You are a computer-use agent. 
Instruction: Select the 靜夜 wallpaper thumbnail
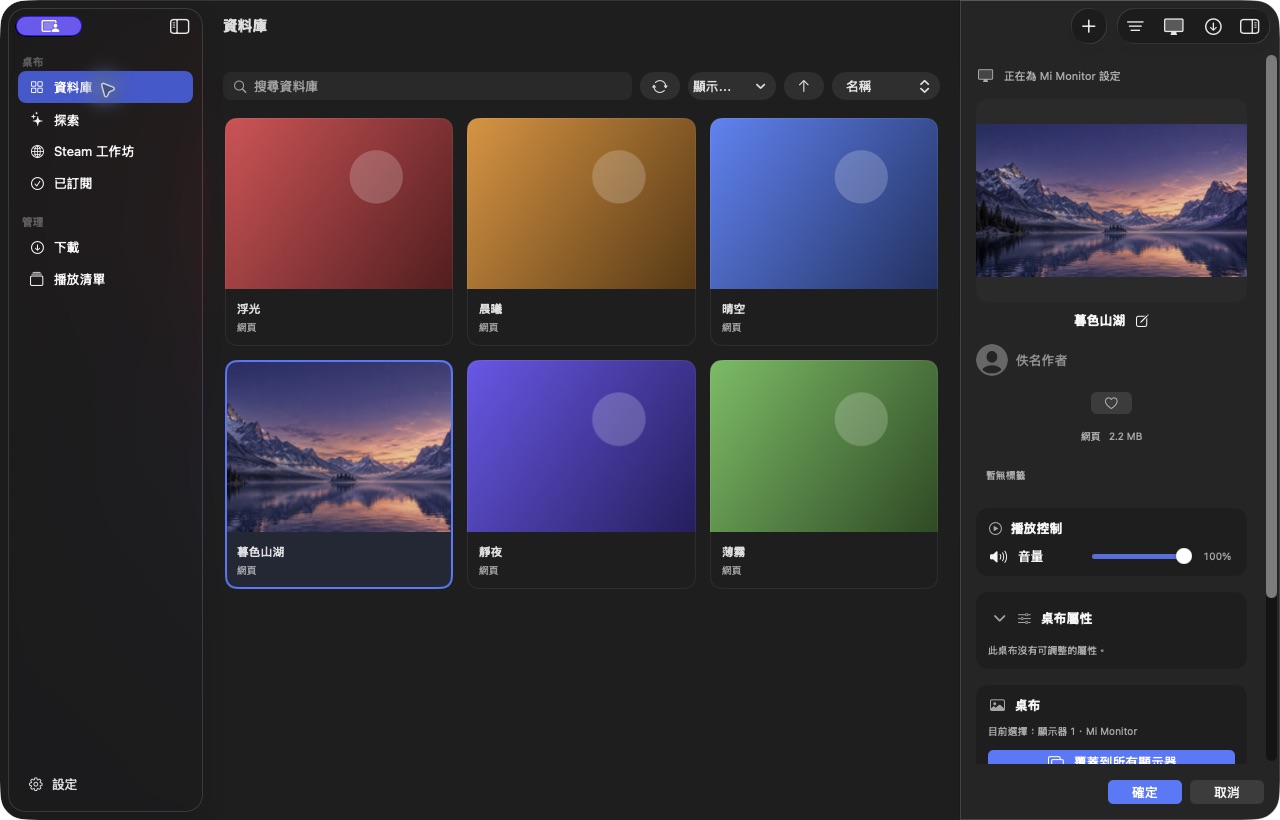click(x=581, y=446)
